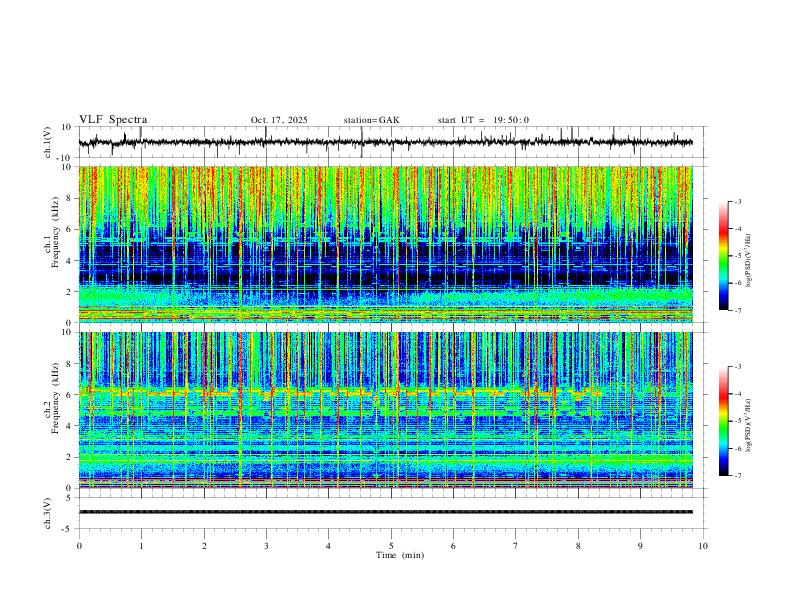The image size is (792, 612).
Task: Click inside the ch.1 voltage waveform trace panel
Action: click(x=392, y=142)
